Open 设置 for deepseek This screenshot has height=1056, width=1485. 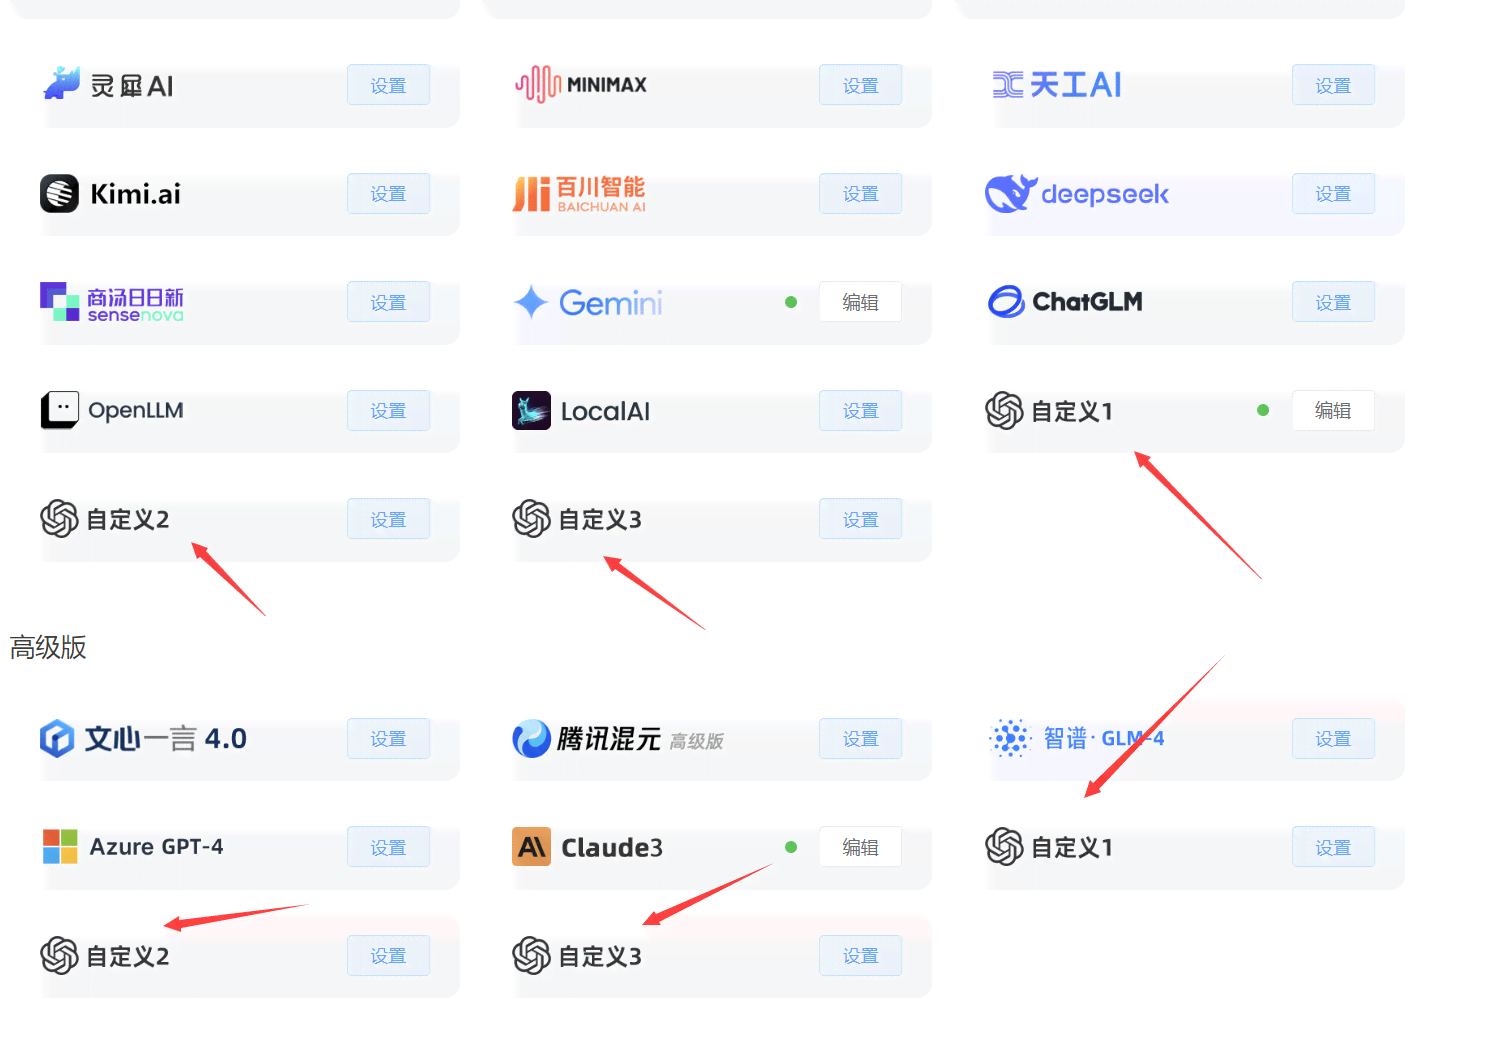click(x=1333, y=193)
